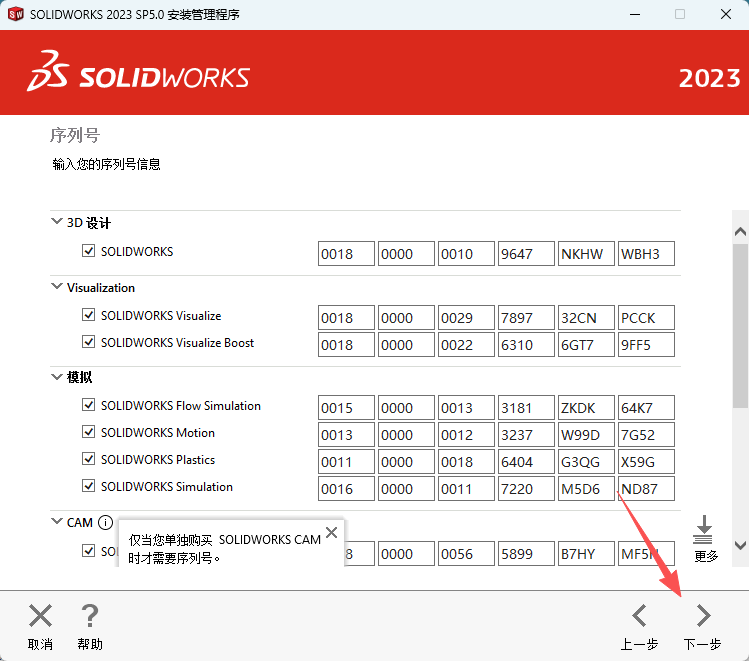The height and width of the screenshot is (661, 749).
Task: Click SOLIDWORKS serial field containing 0018
Action: coord(346,254)
